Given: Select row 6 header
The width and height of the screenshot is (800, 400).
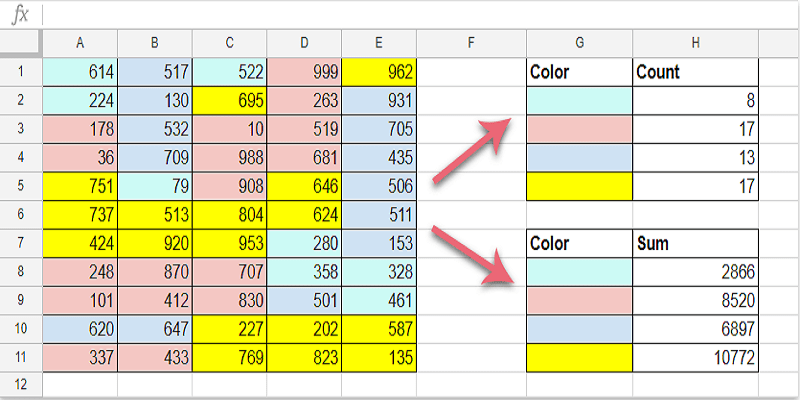Looking at the screenshot, I should tap(20, 213).
